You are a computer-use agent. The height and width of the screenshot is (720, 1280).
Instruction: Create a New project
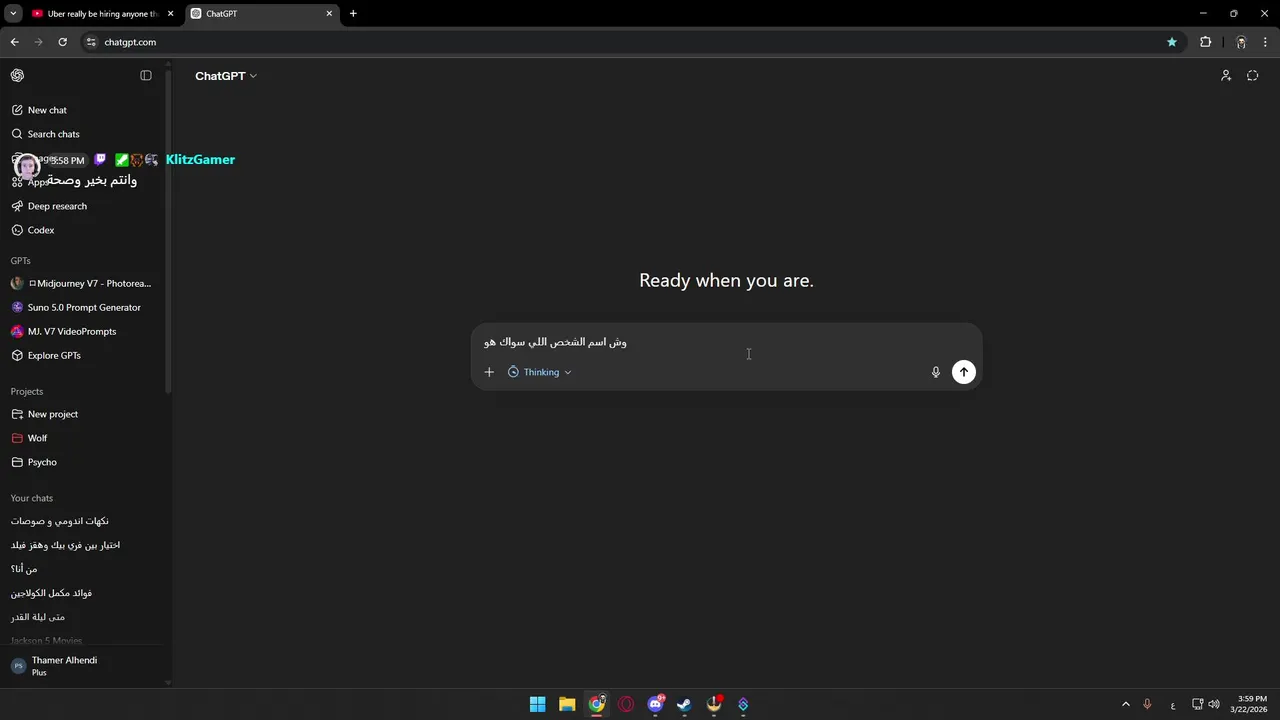tap(84, 414)
